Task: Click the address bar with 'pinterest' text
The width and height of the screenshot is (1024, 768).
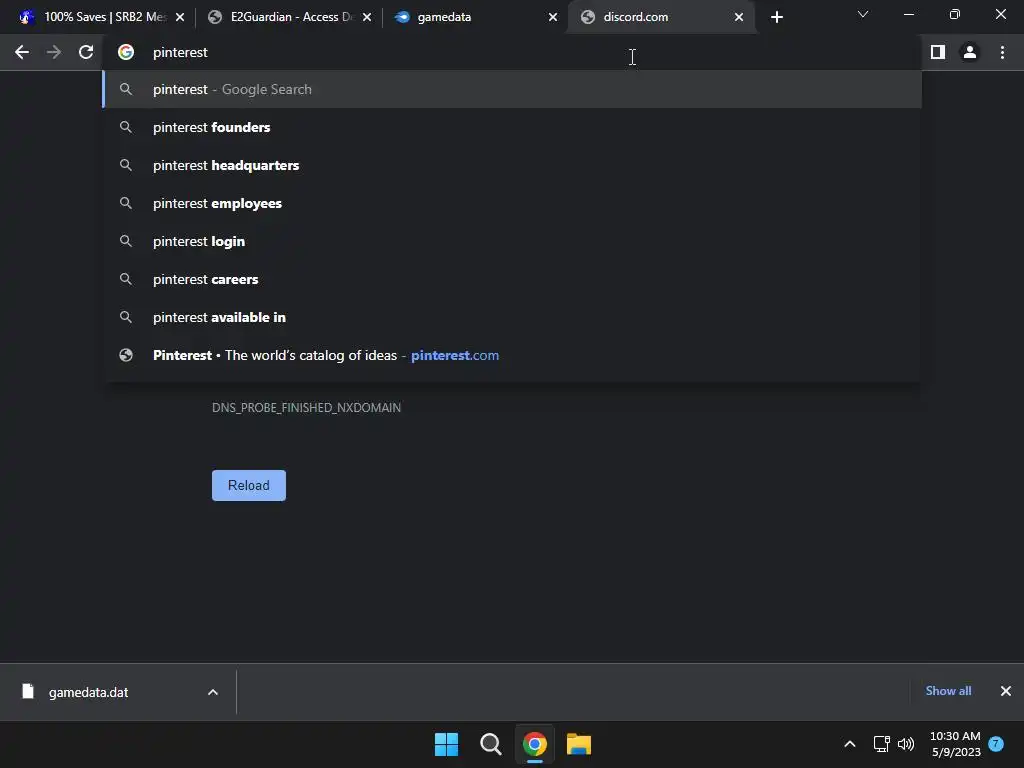Action: click(x=513, y=52)
